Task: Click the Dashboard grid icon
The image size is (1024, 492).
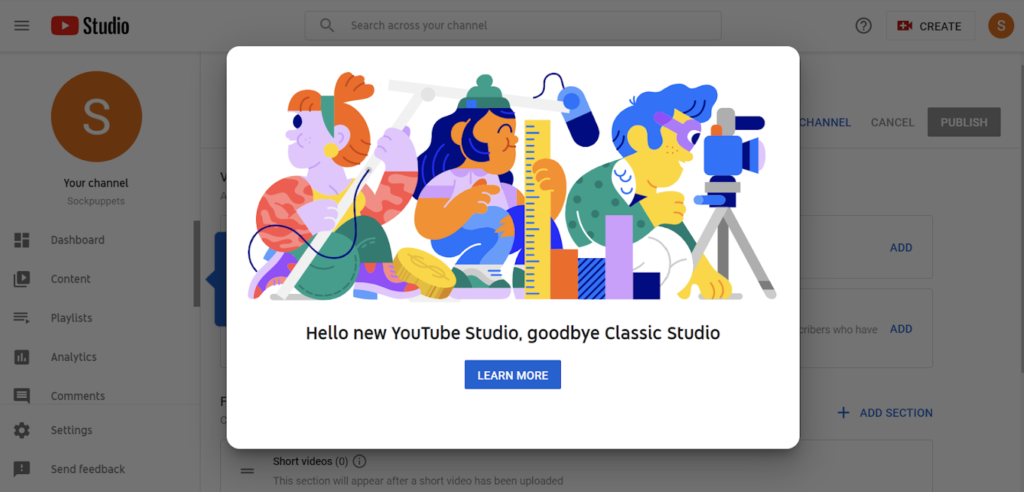Action: tap(21, 240)
